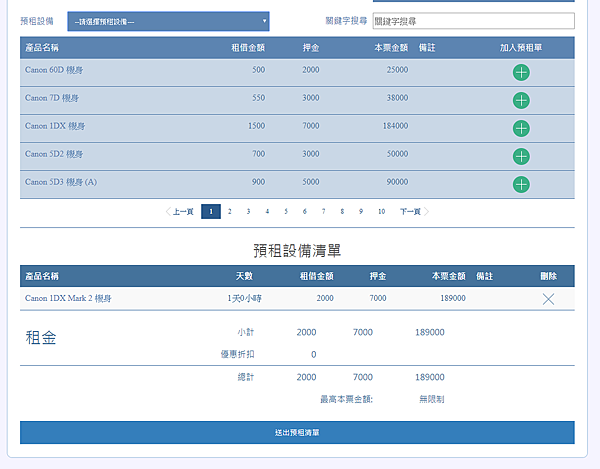The height and width of the screenshot is (469, 600).
Task: Jump to pagination page 10
Action: 382,212
